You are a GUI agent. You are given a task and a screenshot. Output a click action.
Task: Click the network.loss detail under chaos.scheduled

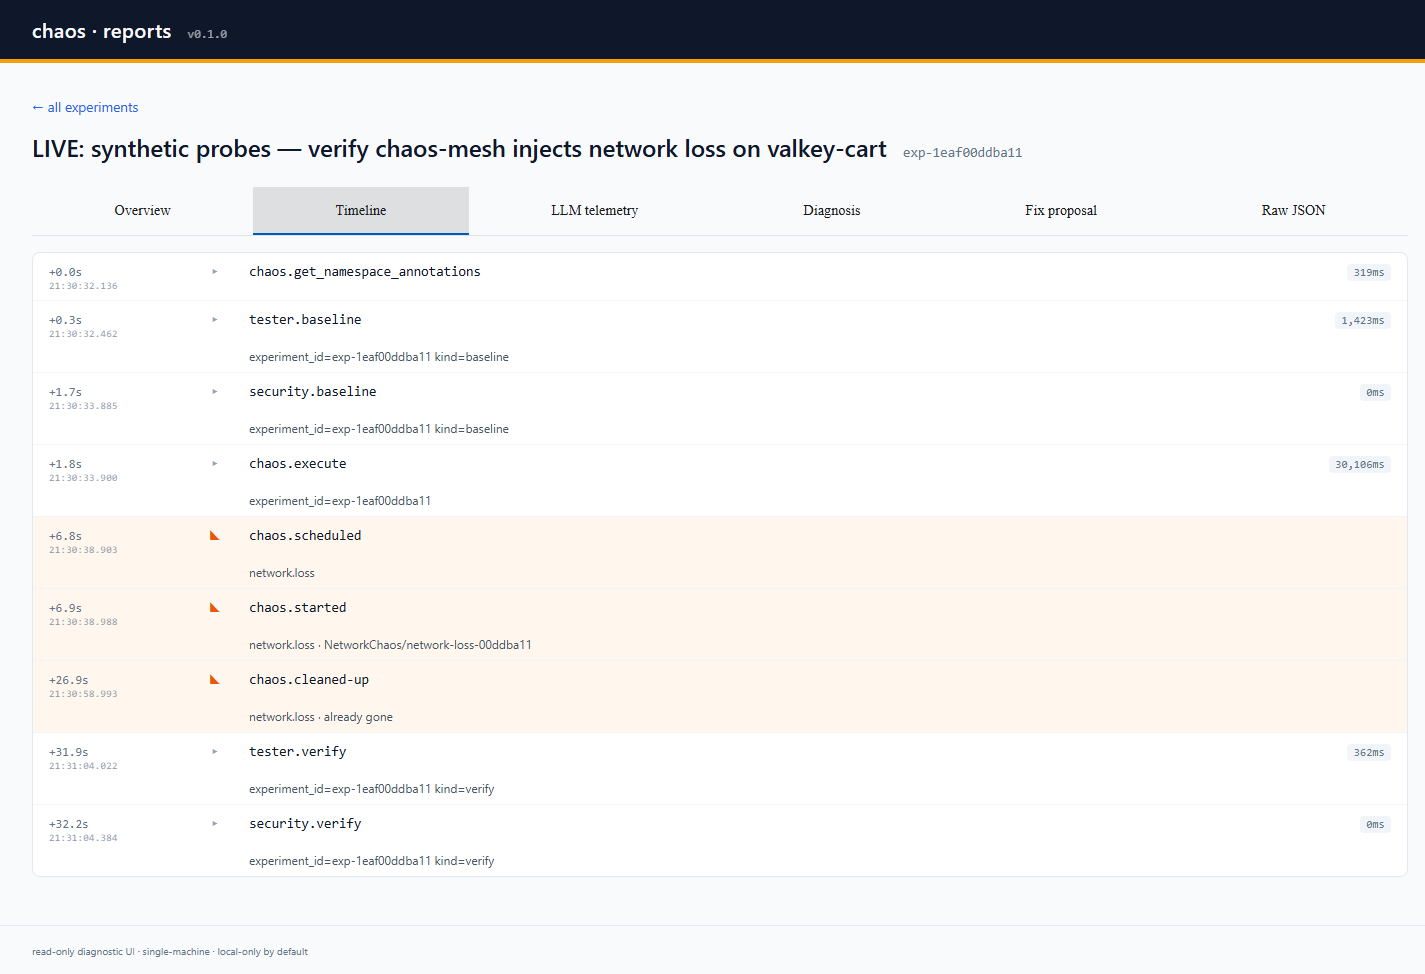coord(282,573)
